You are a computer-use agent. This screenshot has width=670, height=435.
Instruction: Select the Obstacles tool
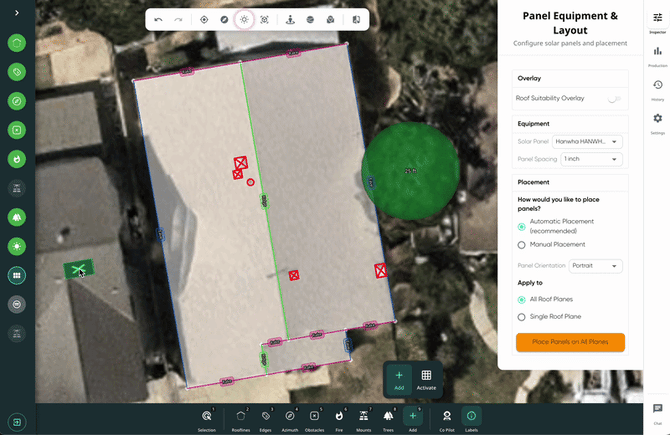(314, 415)
